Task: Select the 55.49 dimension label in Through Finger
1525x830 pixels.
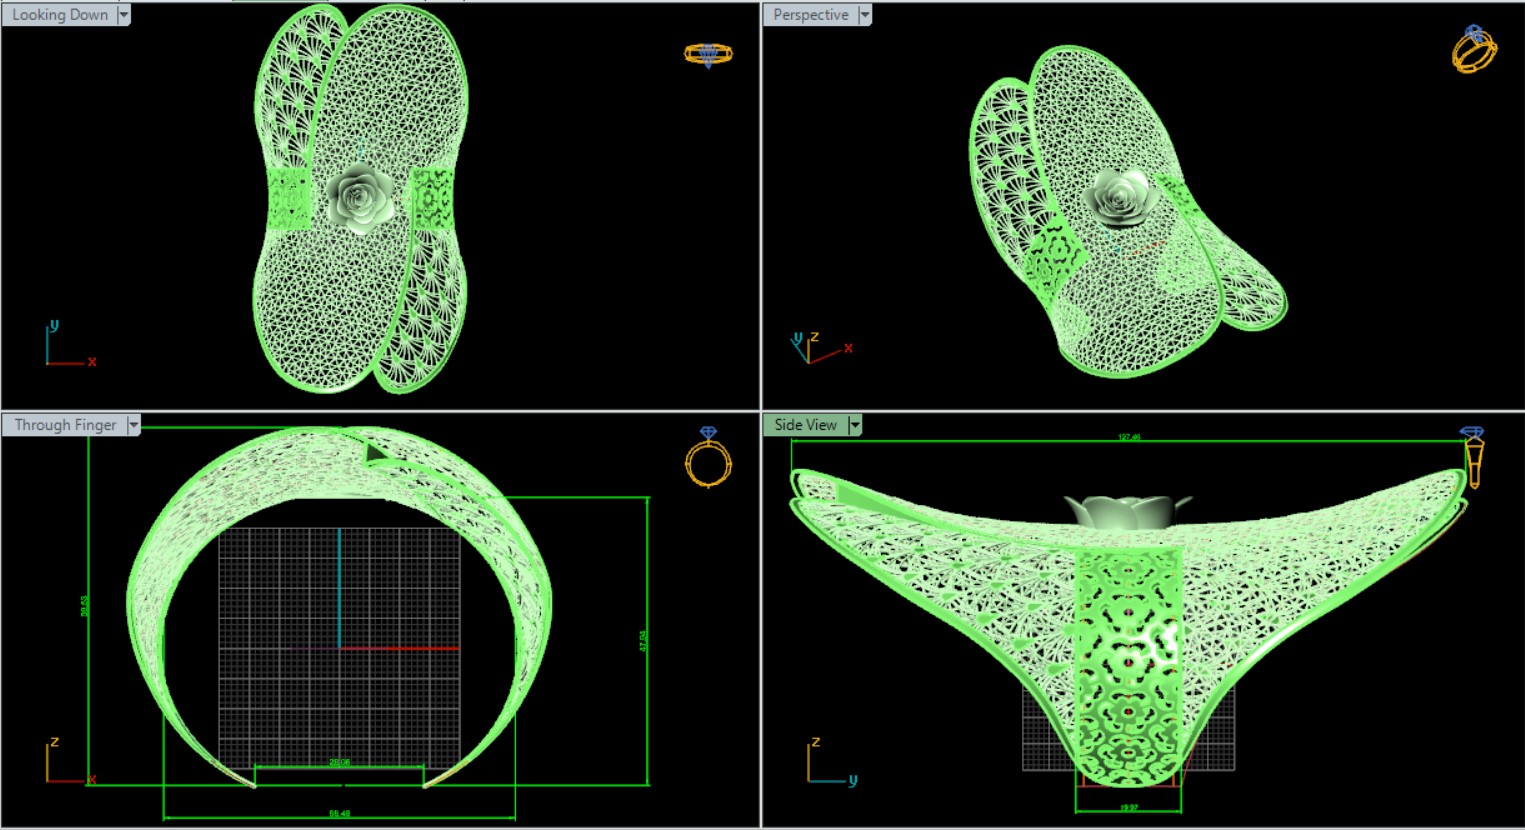Action: click(x=339, y=814)
